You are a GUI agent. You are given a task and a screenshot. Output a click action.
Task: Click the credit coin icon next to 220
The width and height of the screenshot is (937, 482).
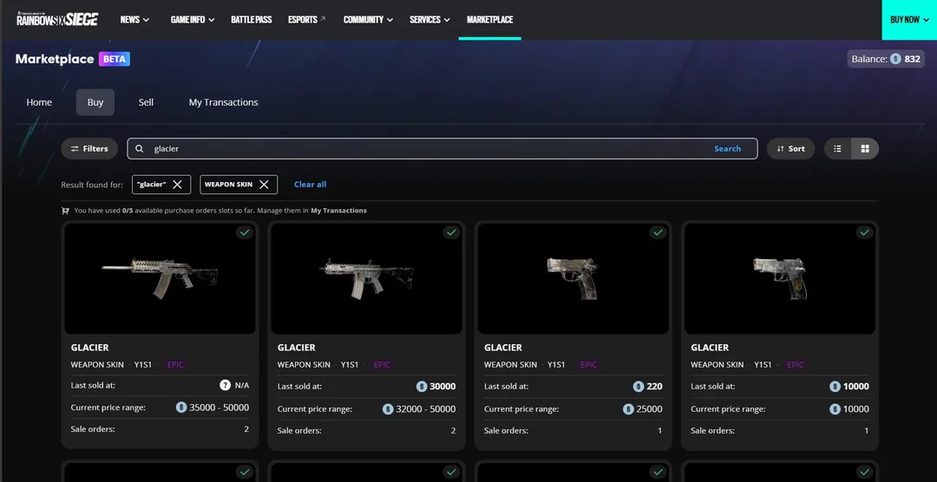click(638, 386)
